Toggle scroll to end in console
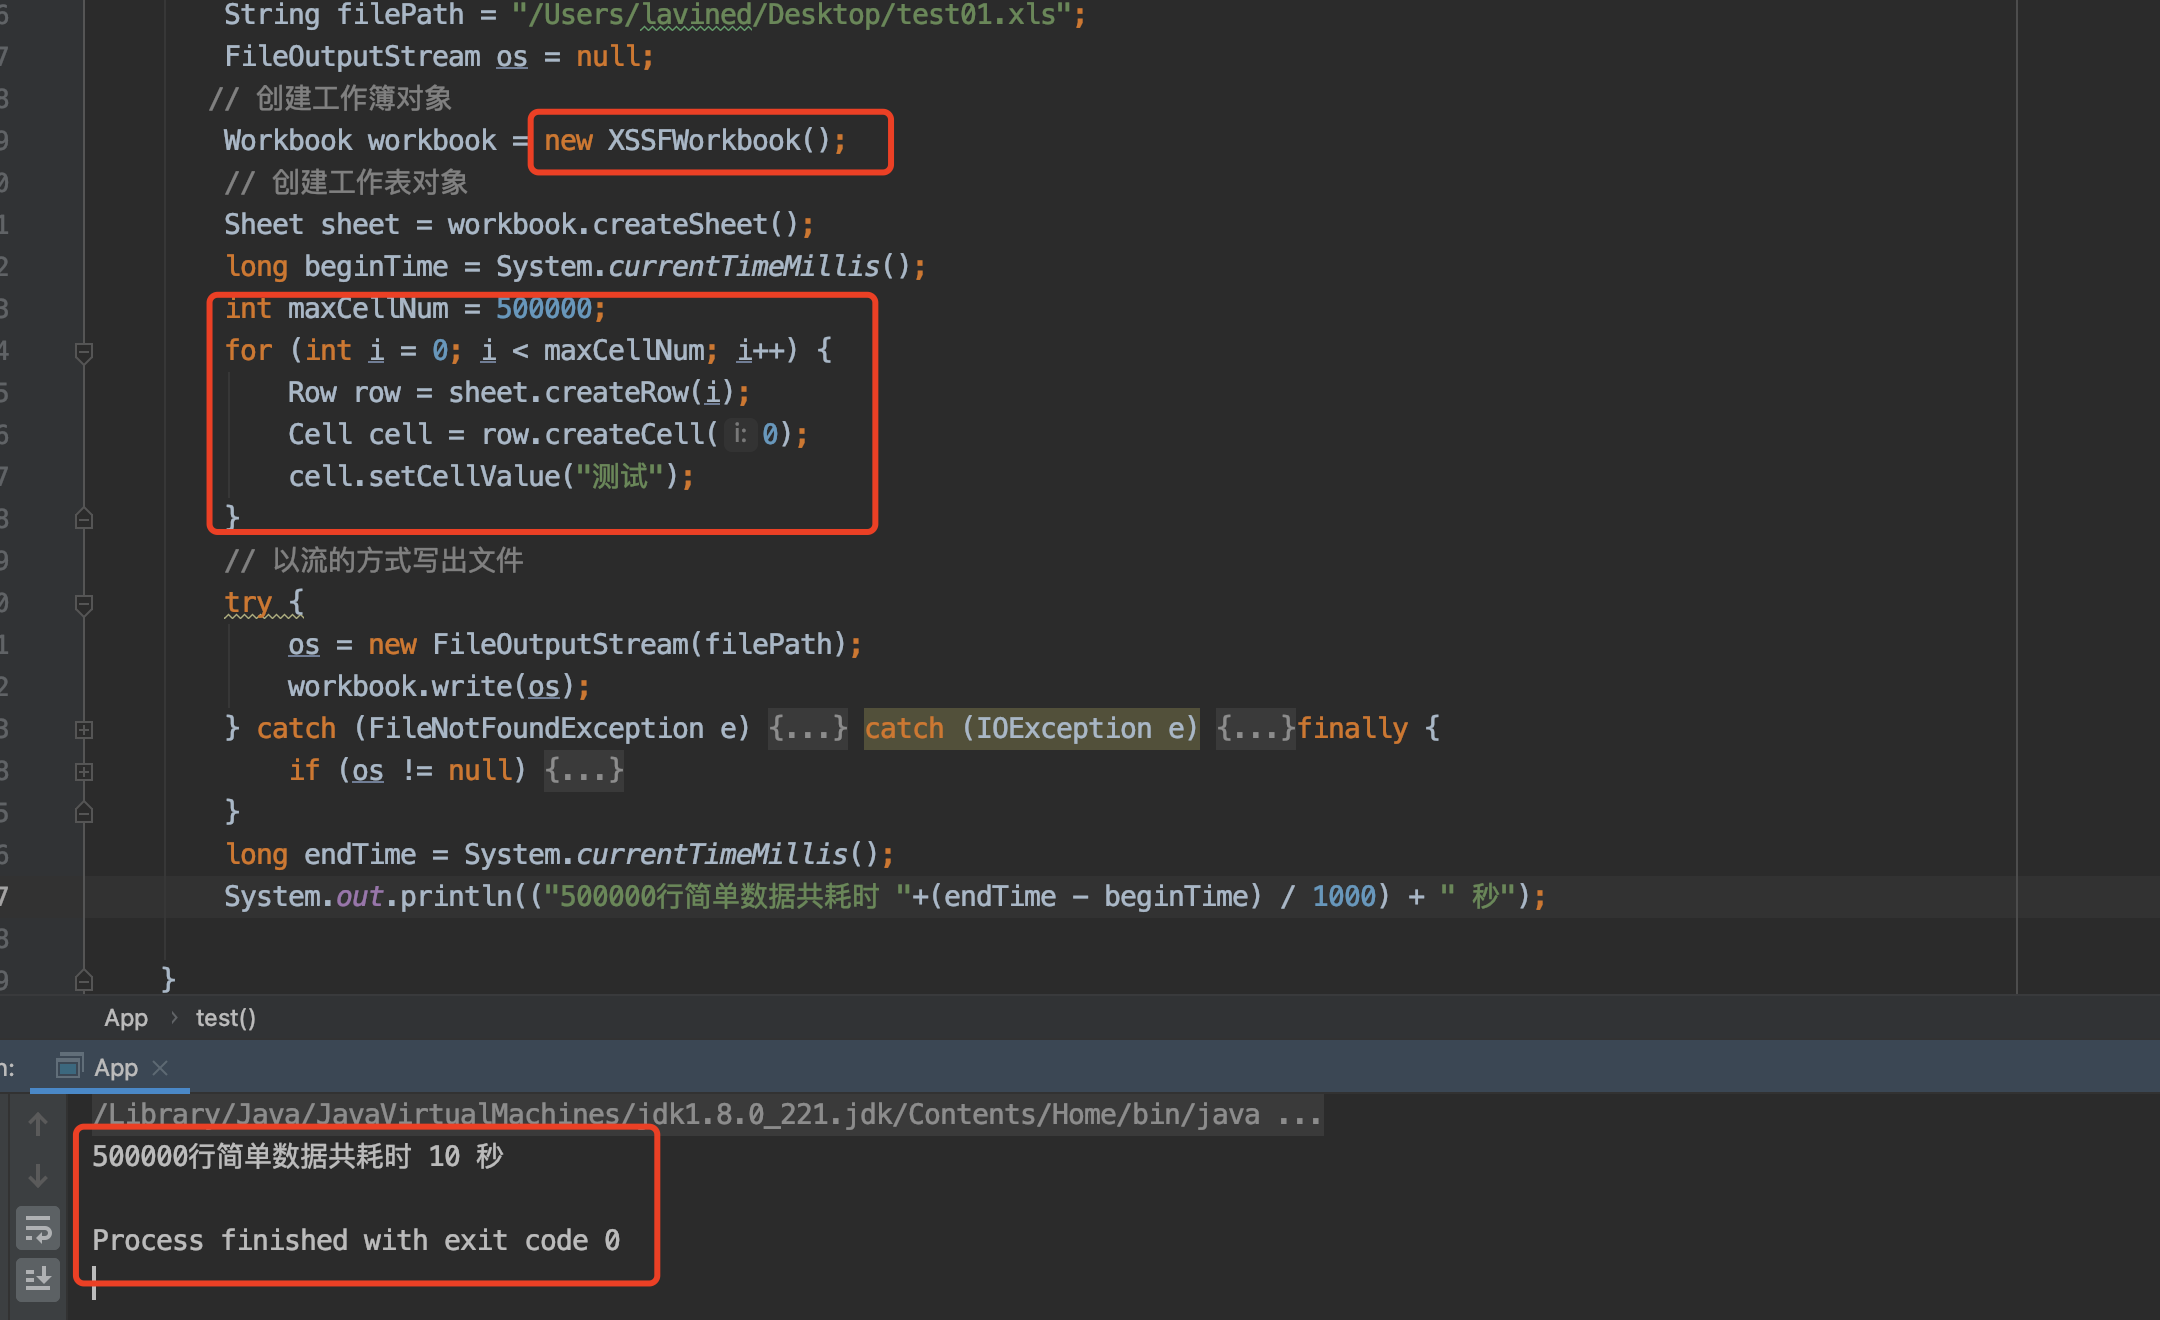The height and width of the screenshot is (1320, 2160). coord(38,1279)
